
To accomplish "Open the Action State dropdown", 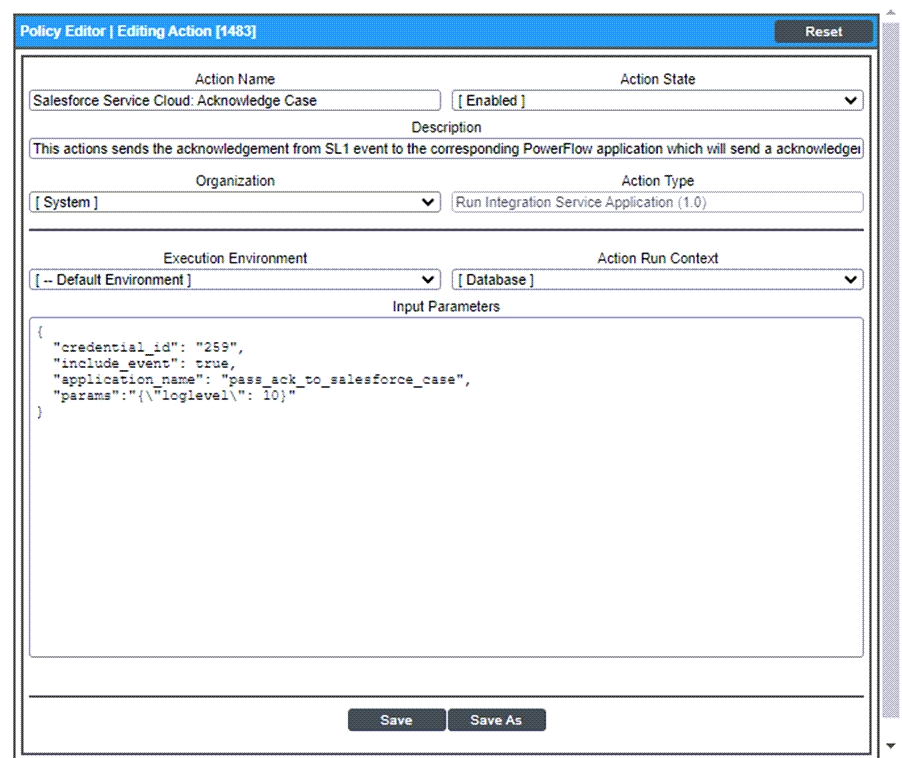I will click(x=657, y=101).
